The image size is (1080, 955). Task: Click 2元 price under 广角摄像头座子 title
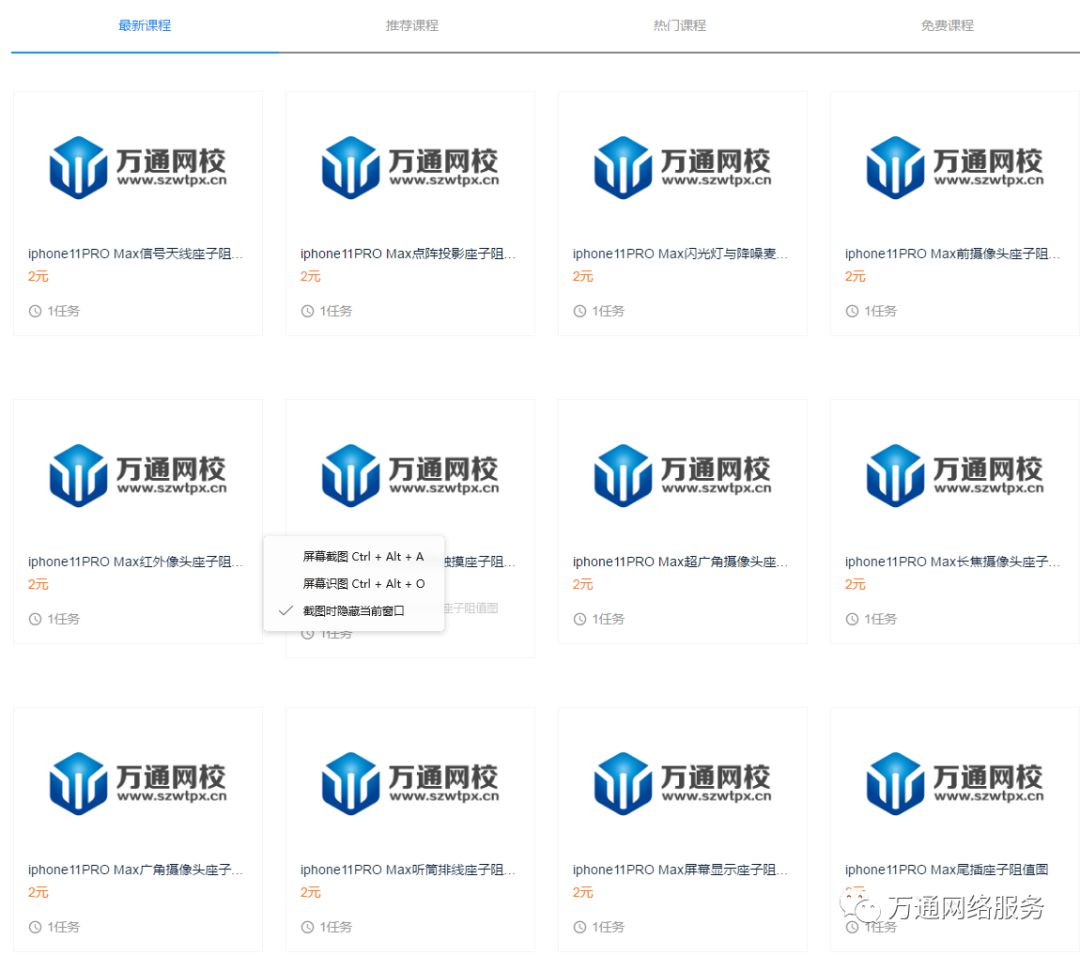tap(38, 892)
